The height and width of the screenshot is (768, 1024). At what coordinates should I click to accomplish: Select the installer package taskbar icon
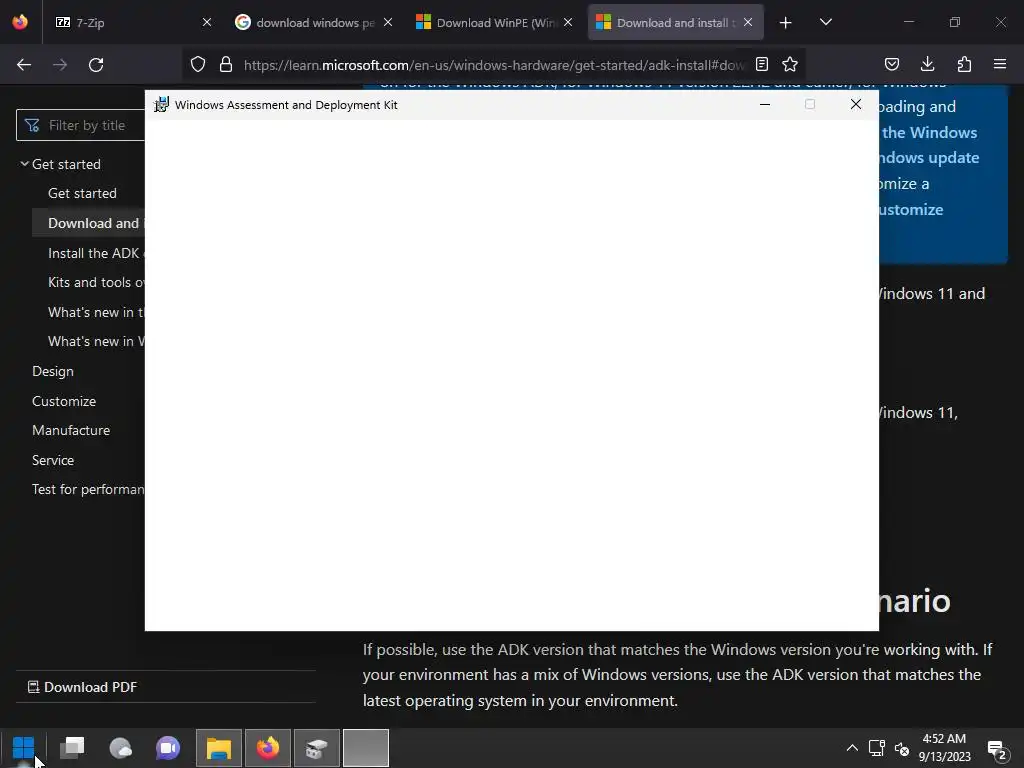[x=317, y=748]
